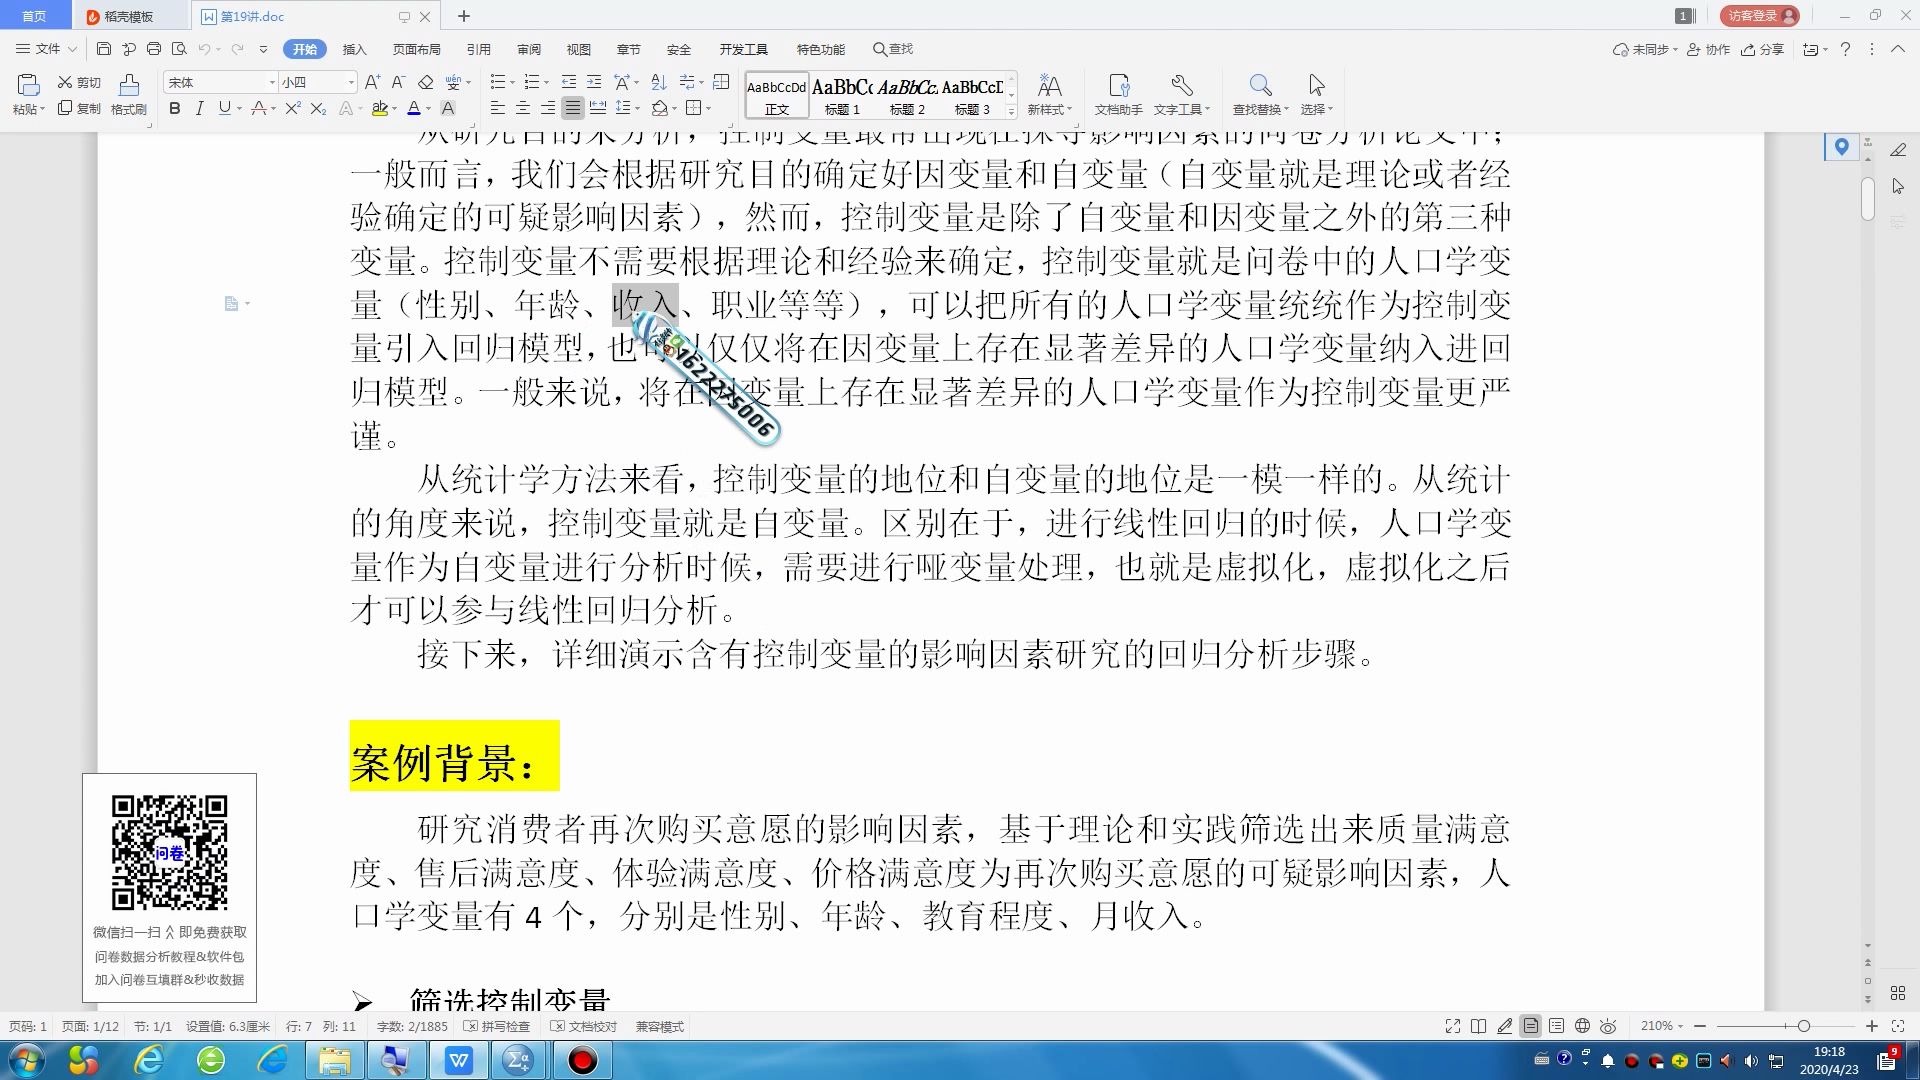Screen dimensions: 1920x1080
Task: Toggle Italic formatting
Action: pyautogui.click(x=199, y=108)
